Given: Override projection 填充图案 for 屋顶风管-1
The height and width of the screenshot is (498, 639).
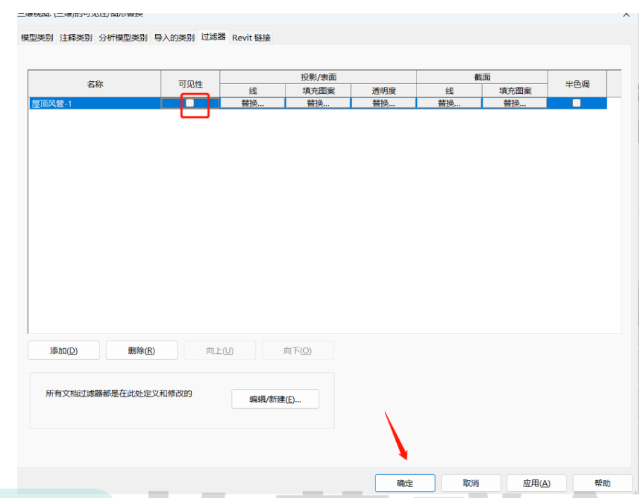Looking at the screenshot, I should pyautogui.click(x=318, y=104).
